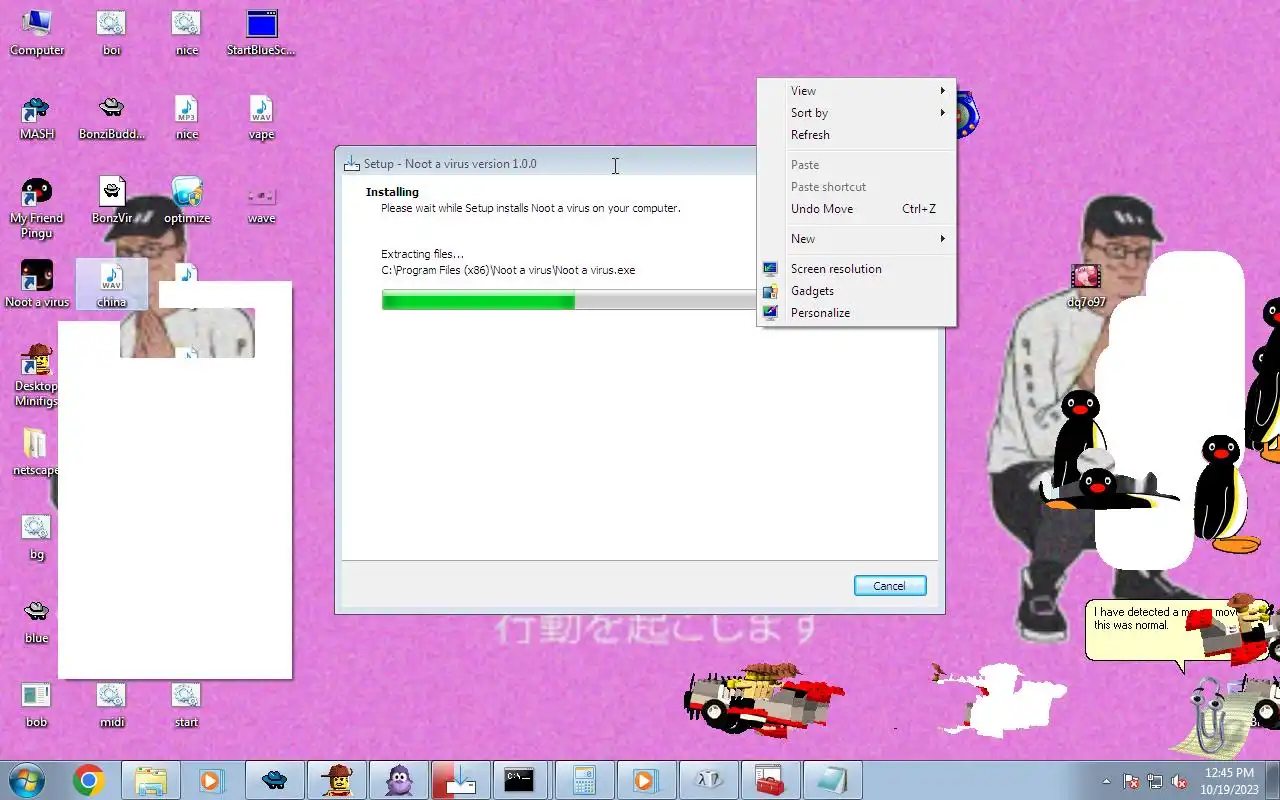Select the StartBlueSc... desktop icon

click(261, 33)
